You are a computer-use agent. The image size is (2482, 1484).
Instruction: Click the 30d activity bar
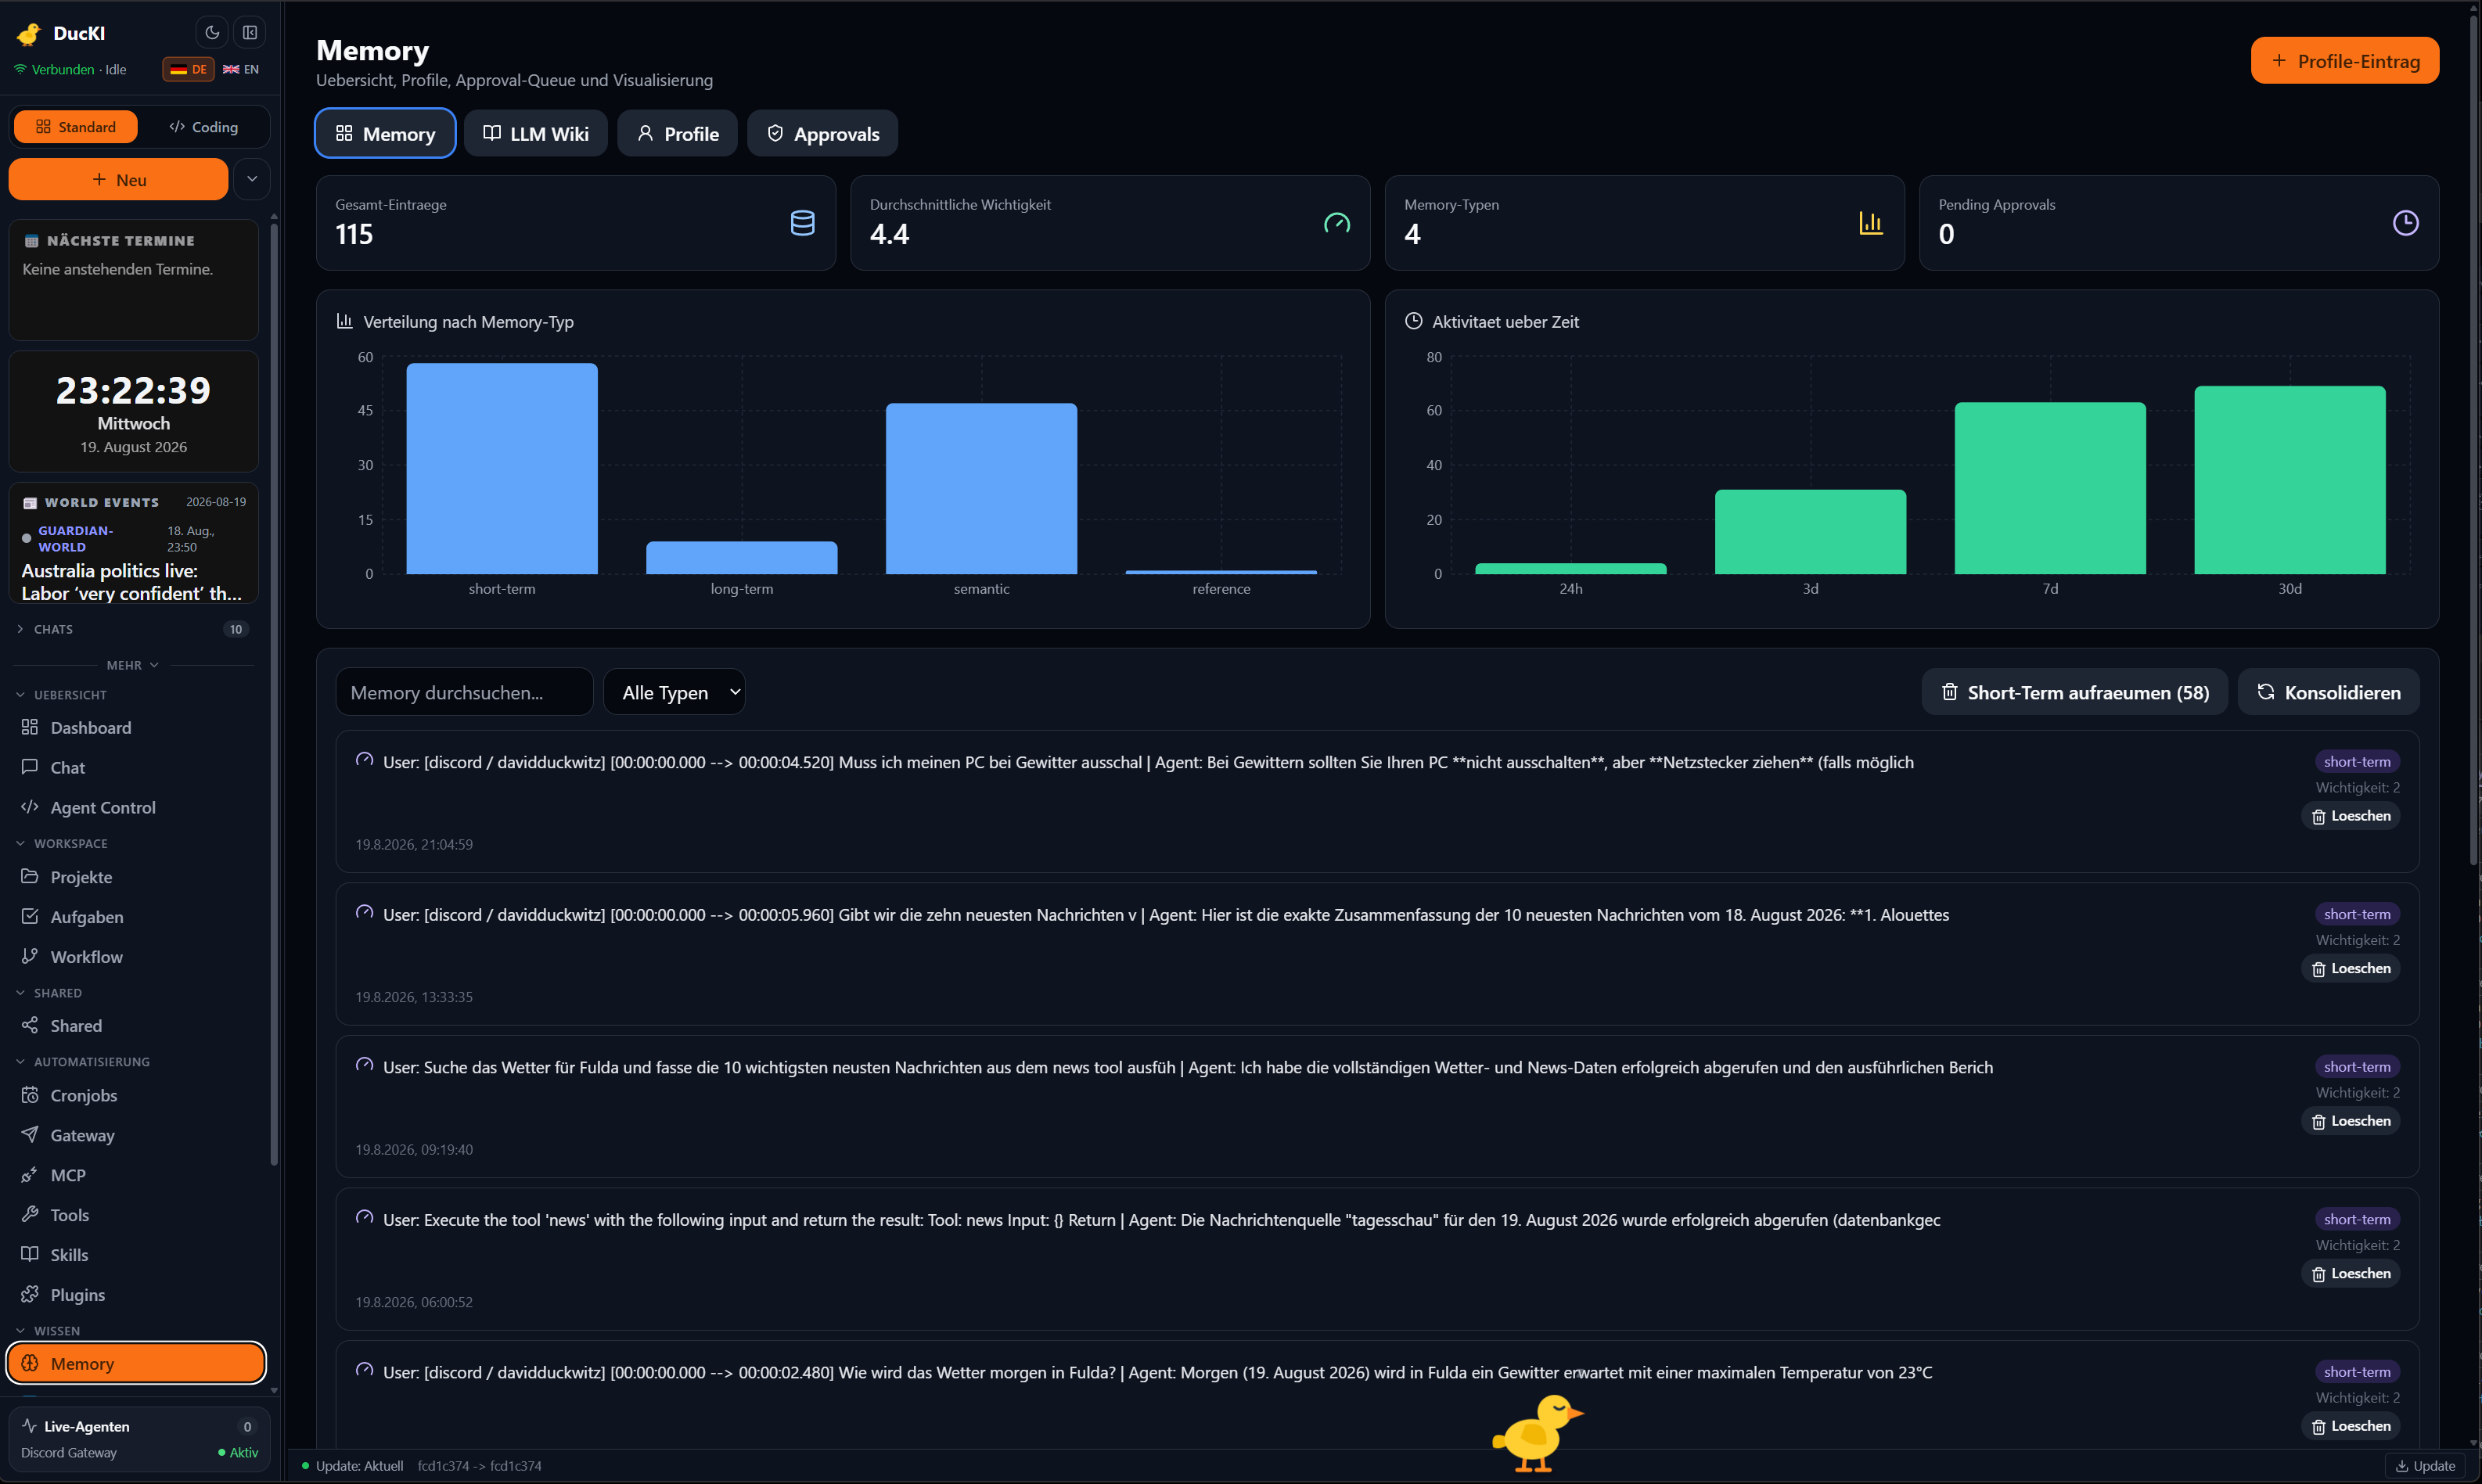point(2290,480)
